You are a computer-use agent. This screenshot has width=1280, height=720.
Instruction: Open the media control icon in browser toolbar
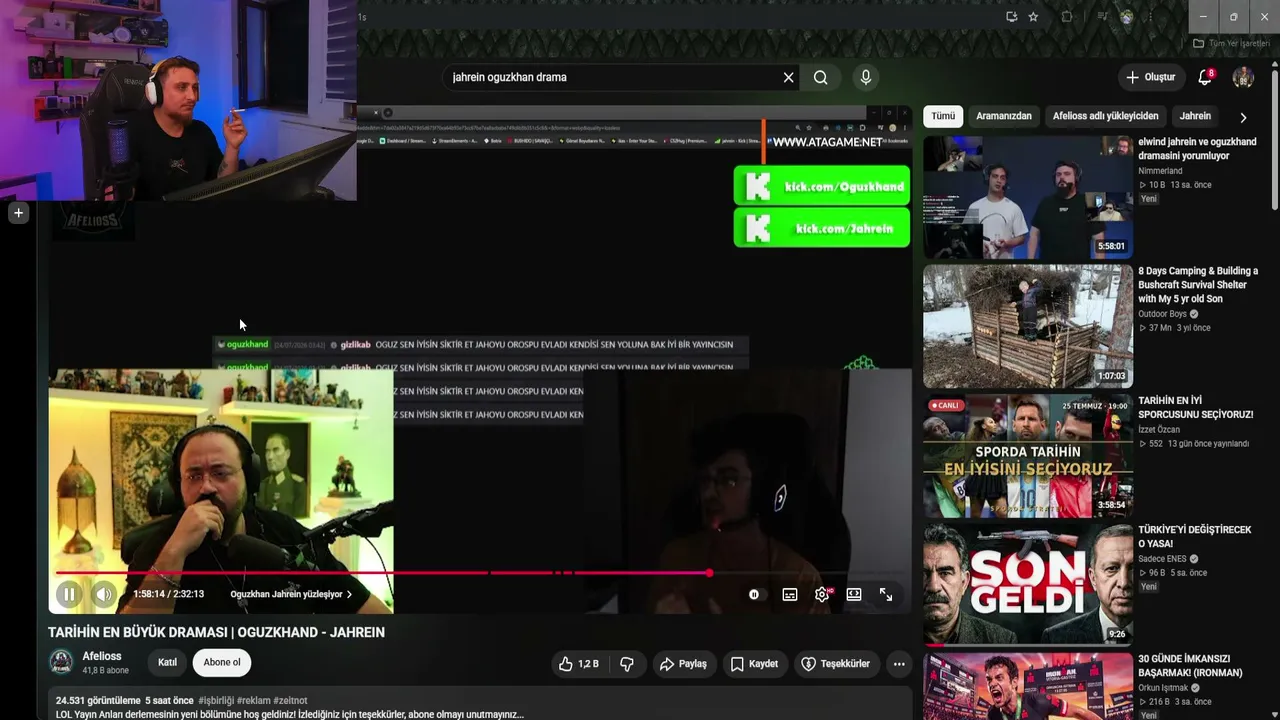[1102, 17]
